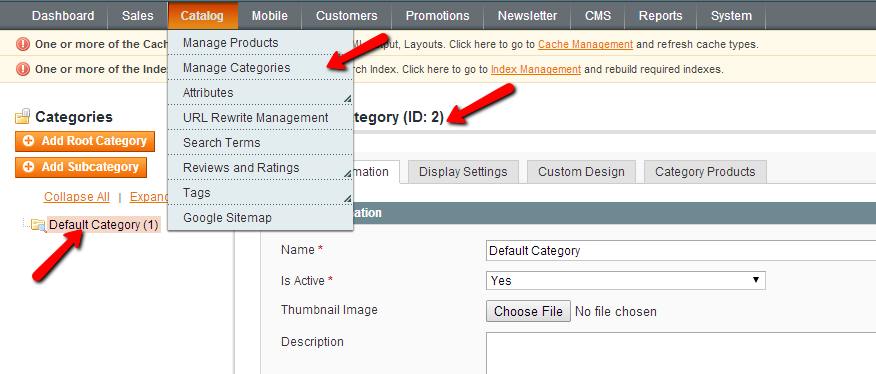
Task: Open the Customers menu
Action: pos(347,16)
